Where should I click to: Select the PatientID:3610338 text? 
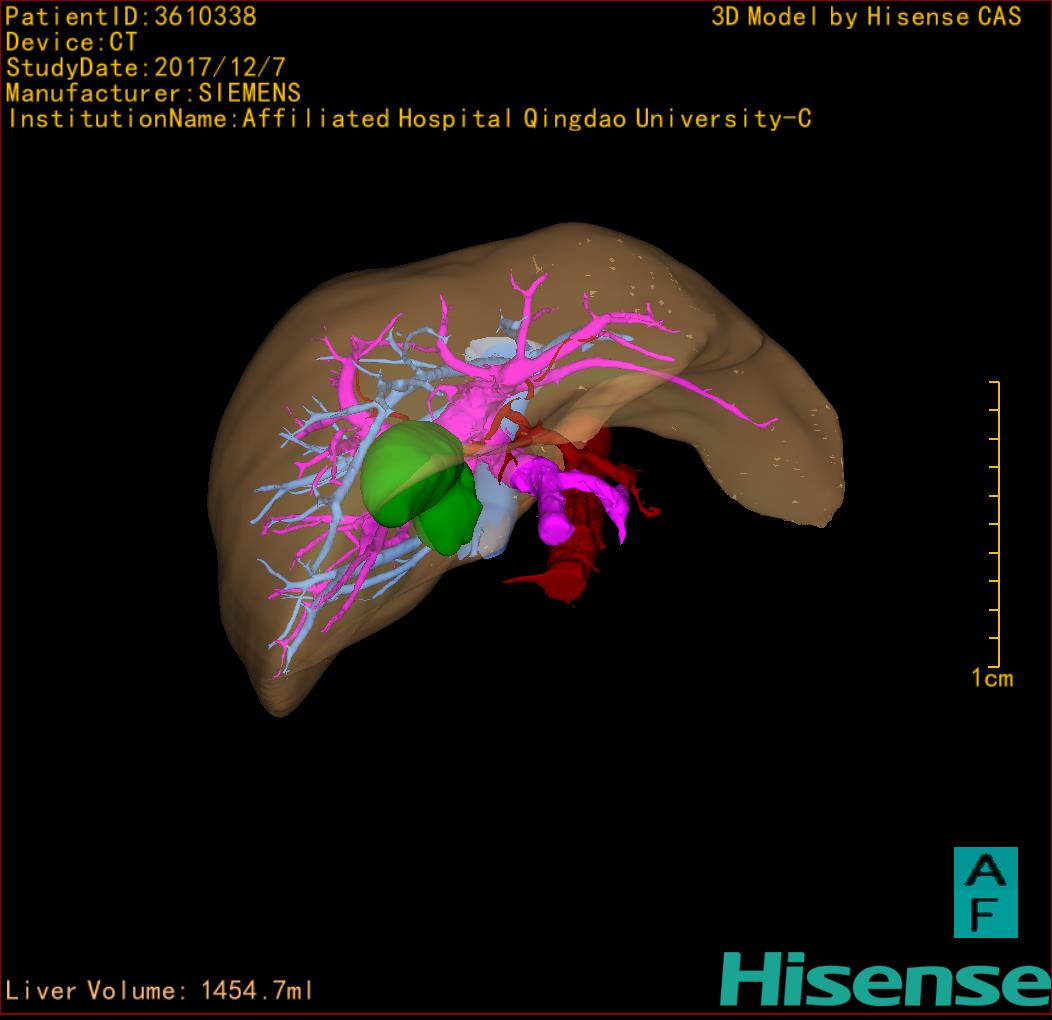coord(131,17)
